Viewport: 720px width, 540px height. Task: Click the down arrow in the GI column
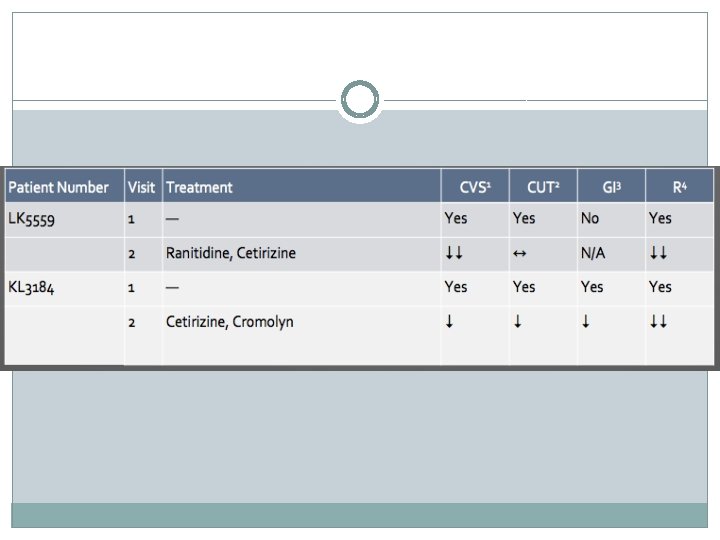pos(585,322)
